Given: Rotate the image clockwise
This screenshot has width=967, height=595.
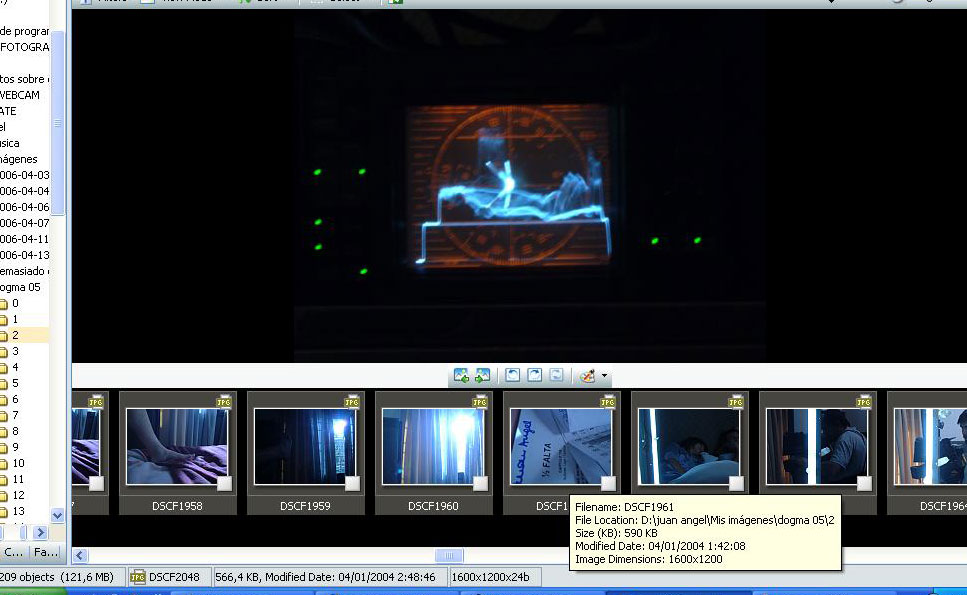Looking at the screenshot, I should [x=535, y=375].
